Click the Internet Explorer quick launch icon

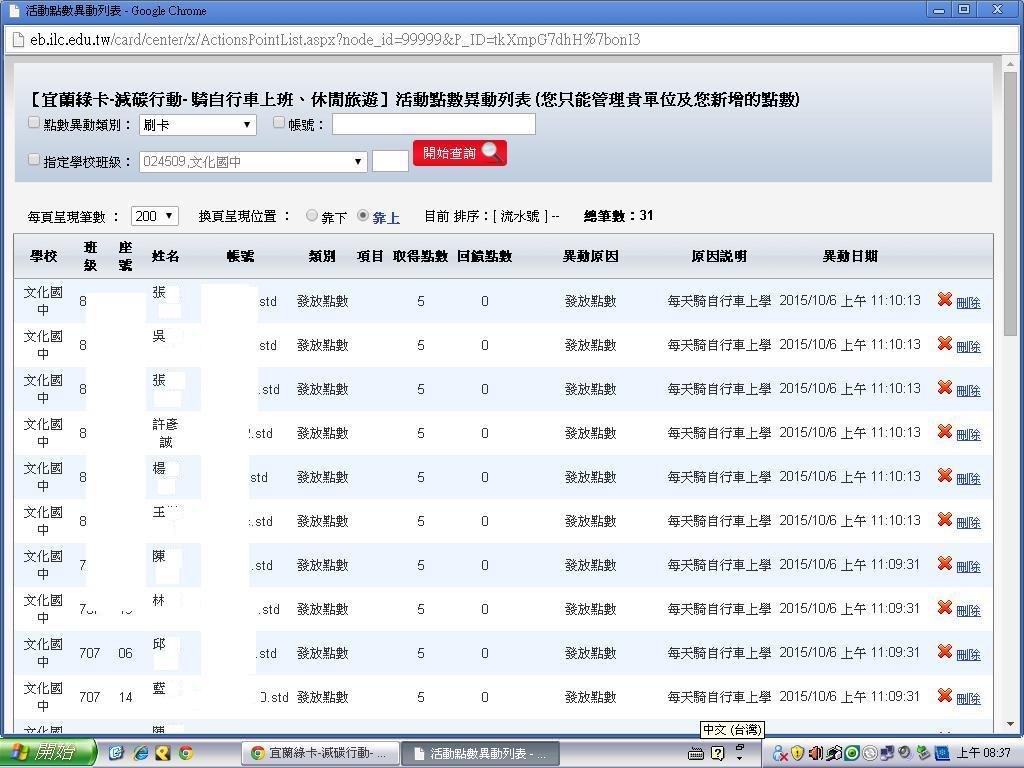click(140, 753)
